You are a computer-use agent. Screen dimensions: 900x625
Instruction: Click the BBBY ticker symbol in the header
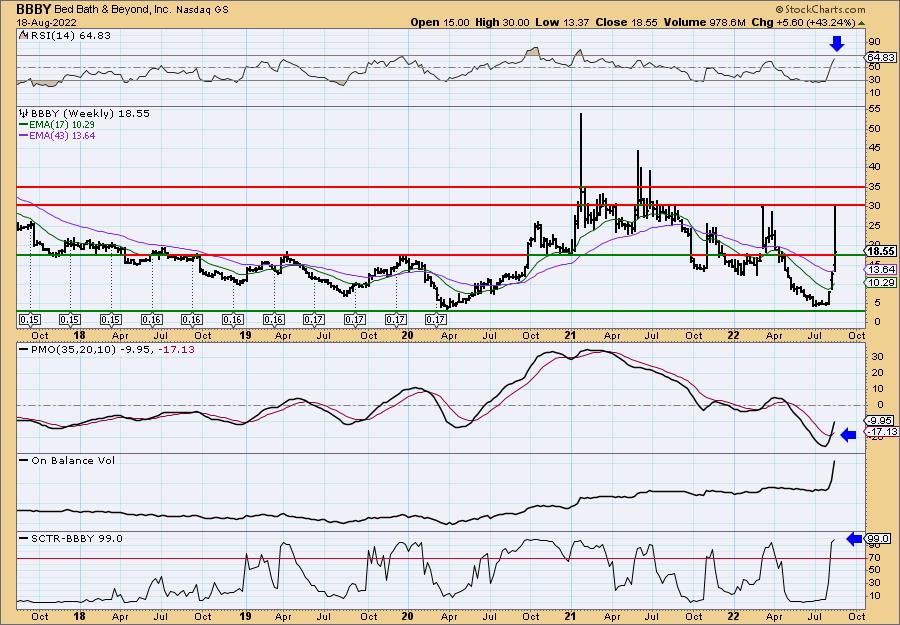pos(35,9)
